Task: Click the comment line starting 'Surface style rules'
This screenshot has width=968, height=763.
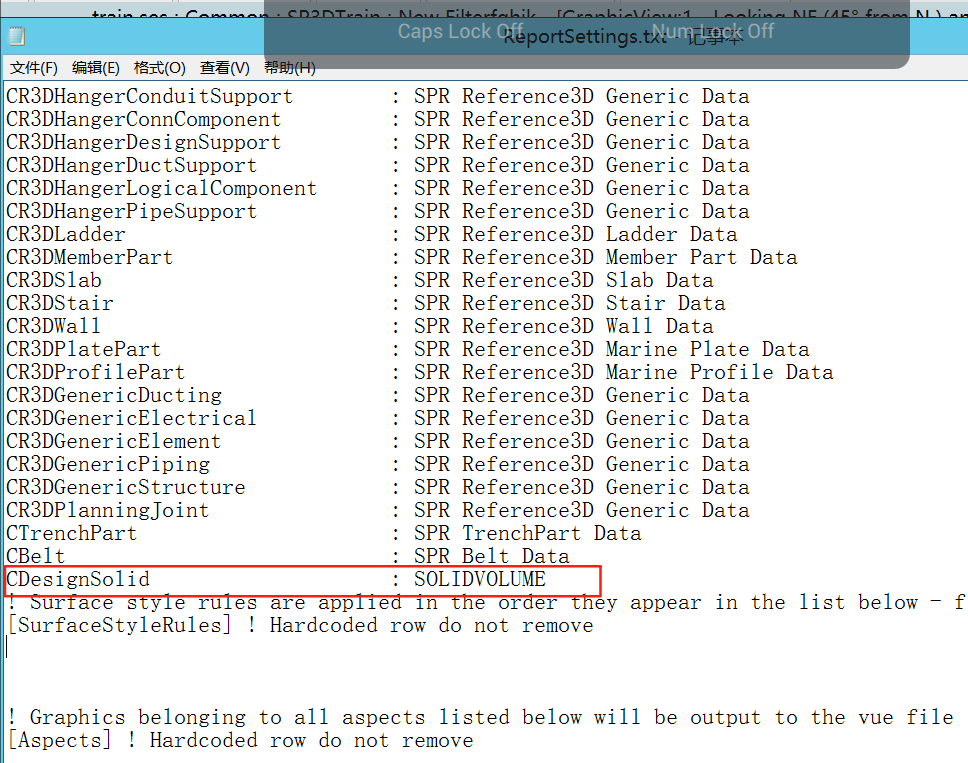Action: tap(486, 602)
